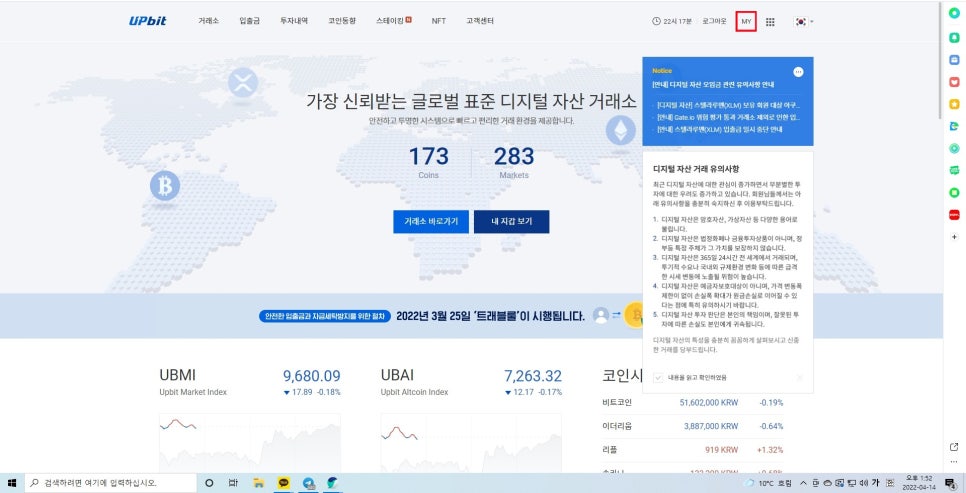The height and width of the screenshot is (493, 966).
Task: Open notice about Gate.io 위험 평가
Action: click(x=728, y=117)
